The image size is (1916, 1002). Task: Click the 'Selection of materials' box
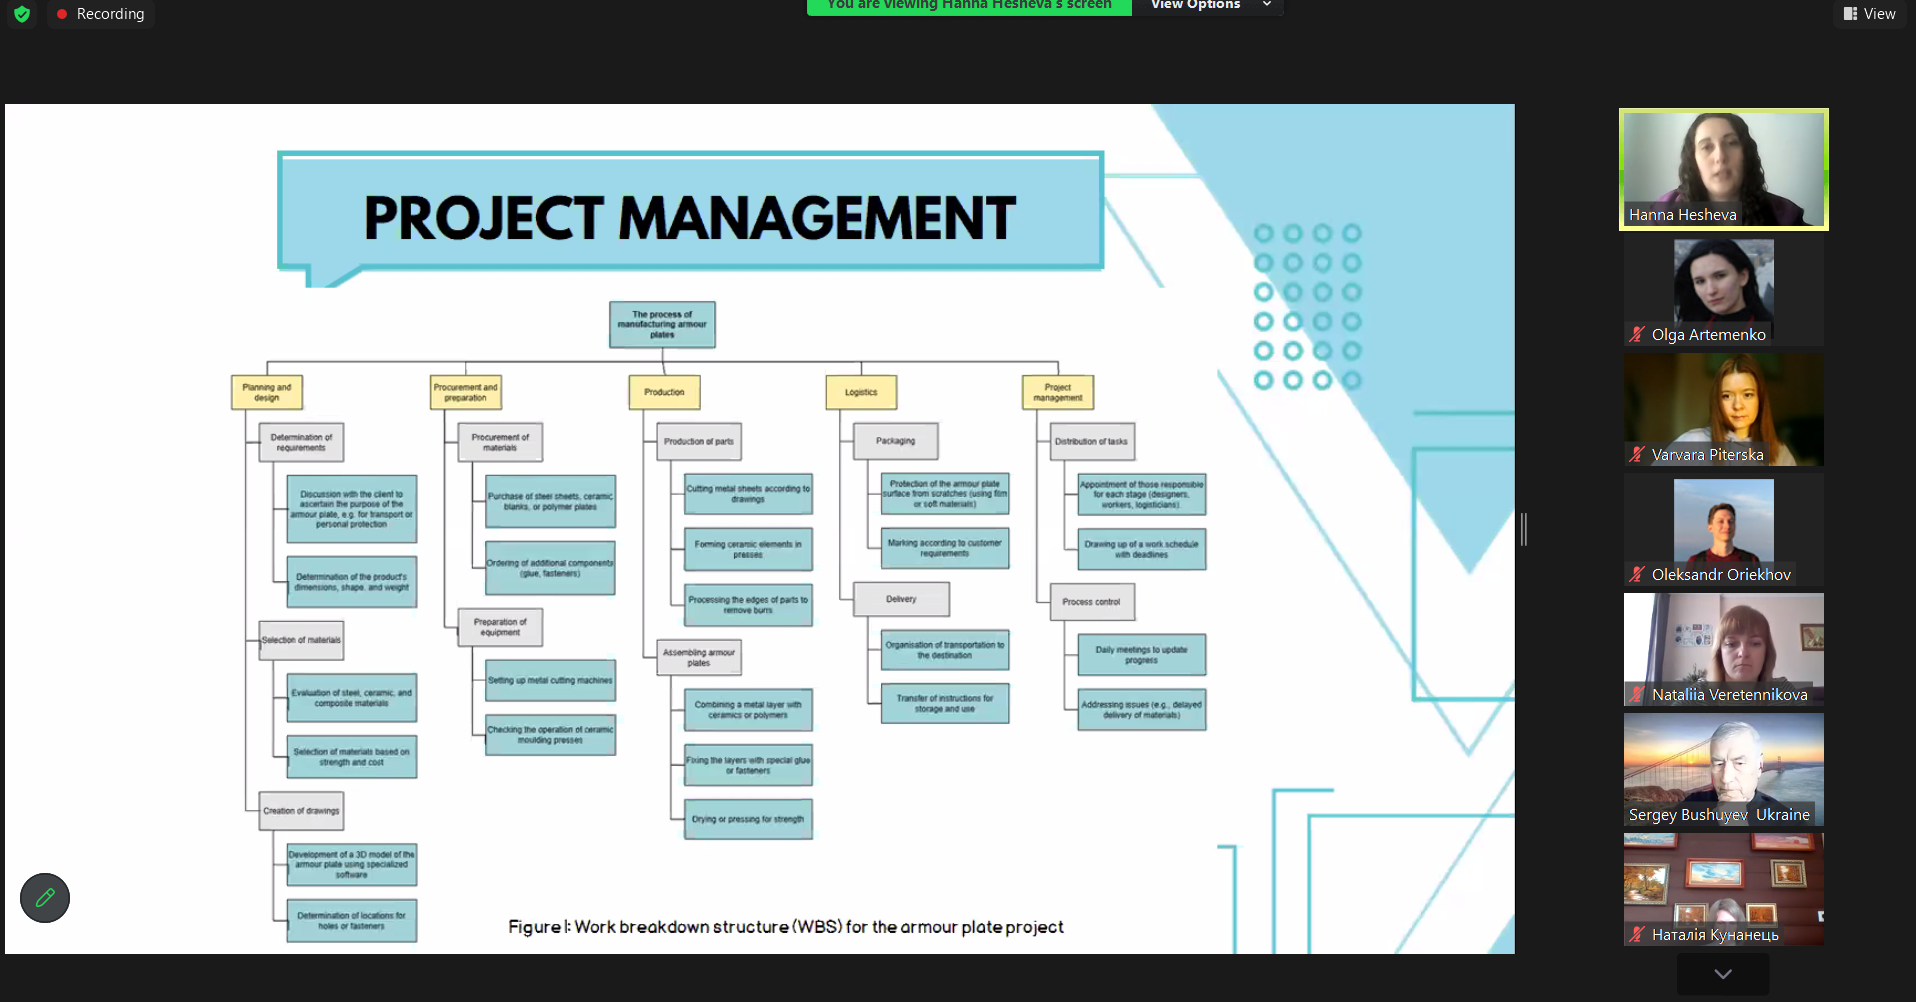point(301,640)
